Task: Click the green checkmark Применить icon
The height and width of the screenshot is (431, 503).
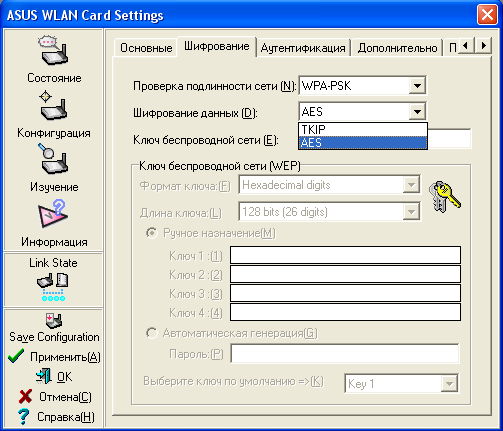Action: (16, 356)
